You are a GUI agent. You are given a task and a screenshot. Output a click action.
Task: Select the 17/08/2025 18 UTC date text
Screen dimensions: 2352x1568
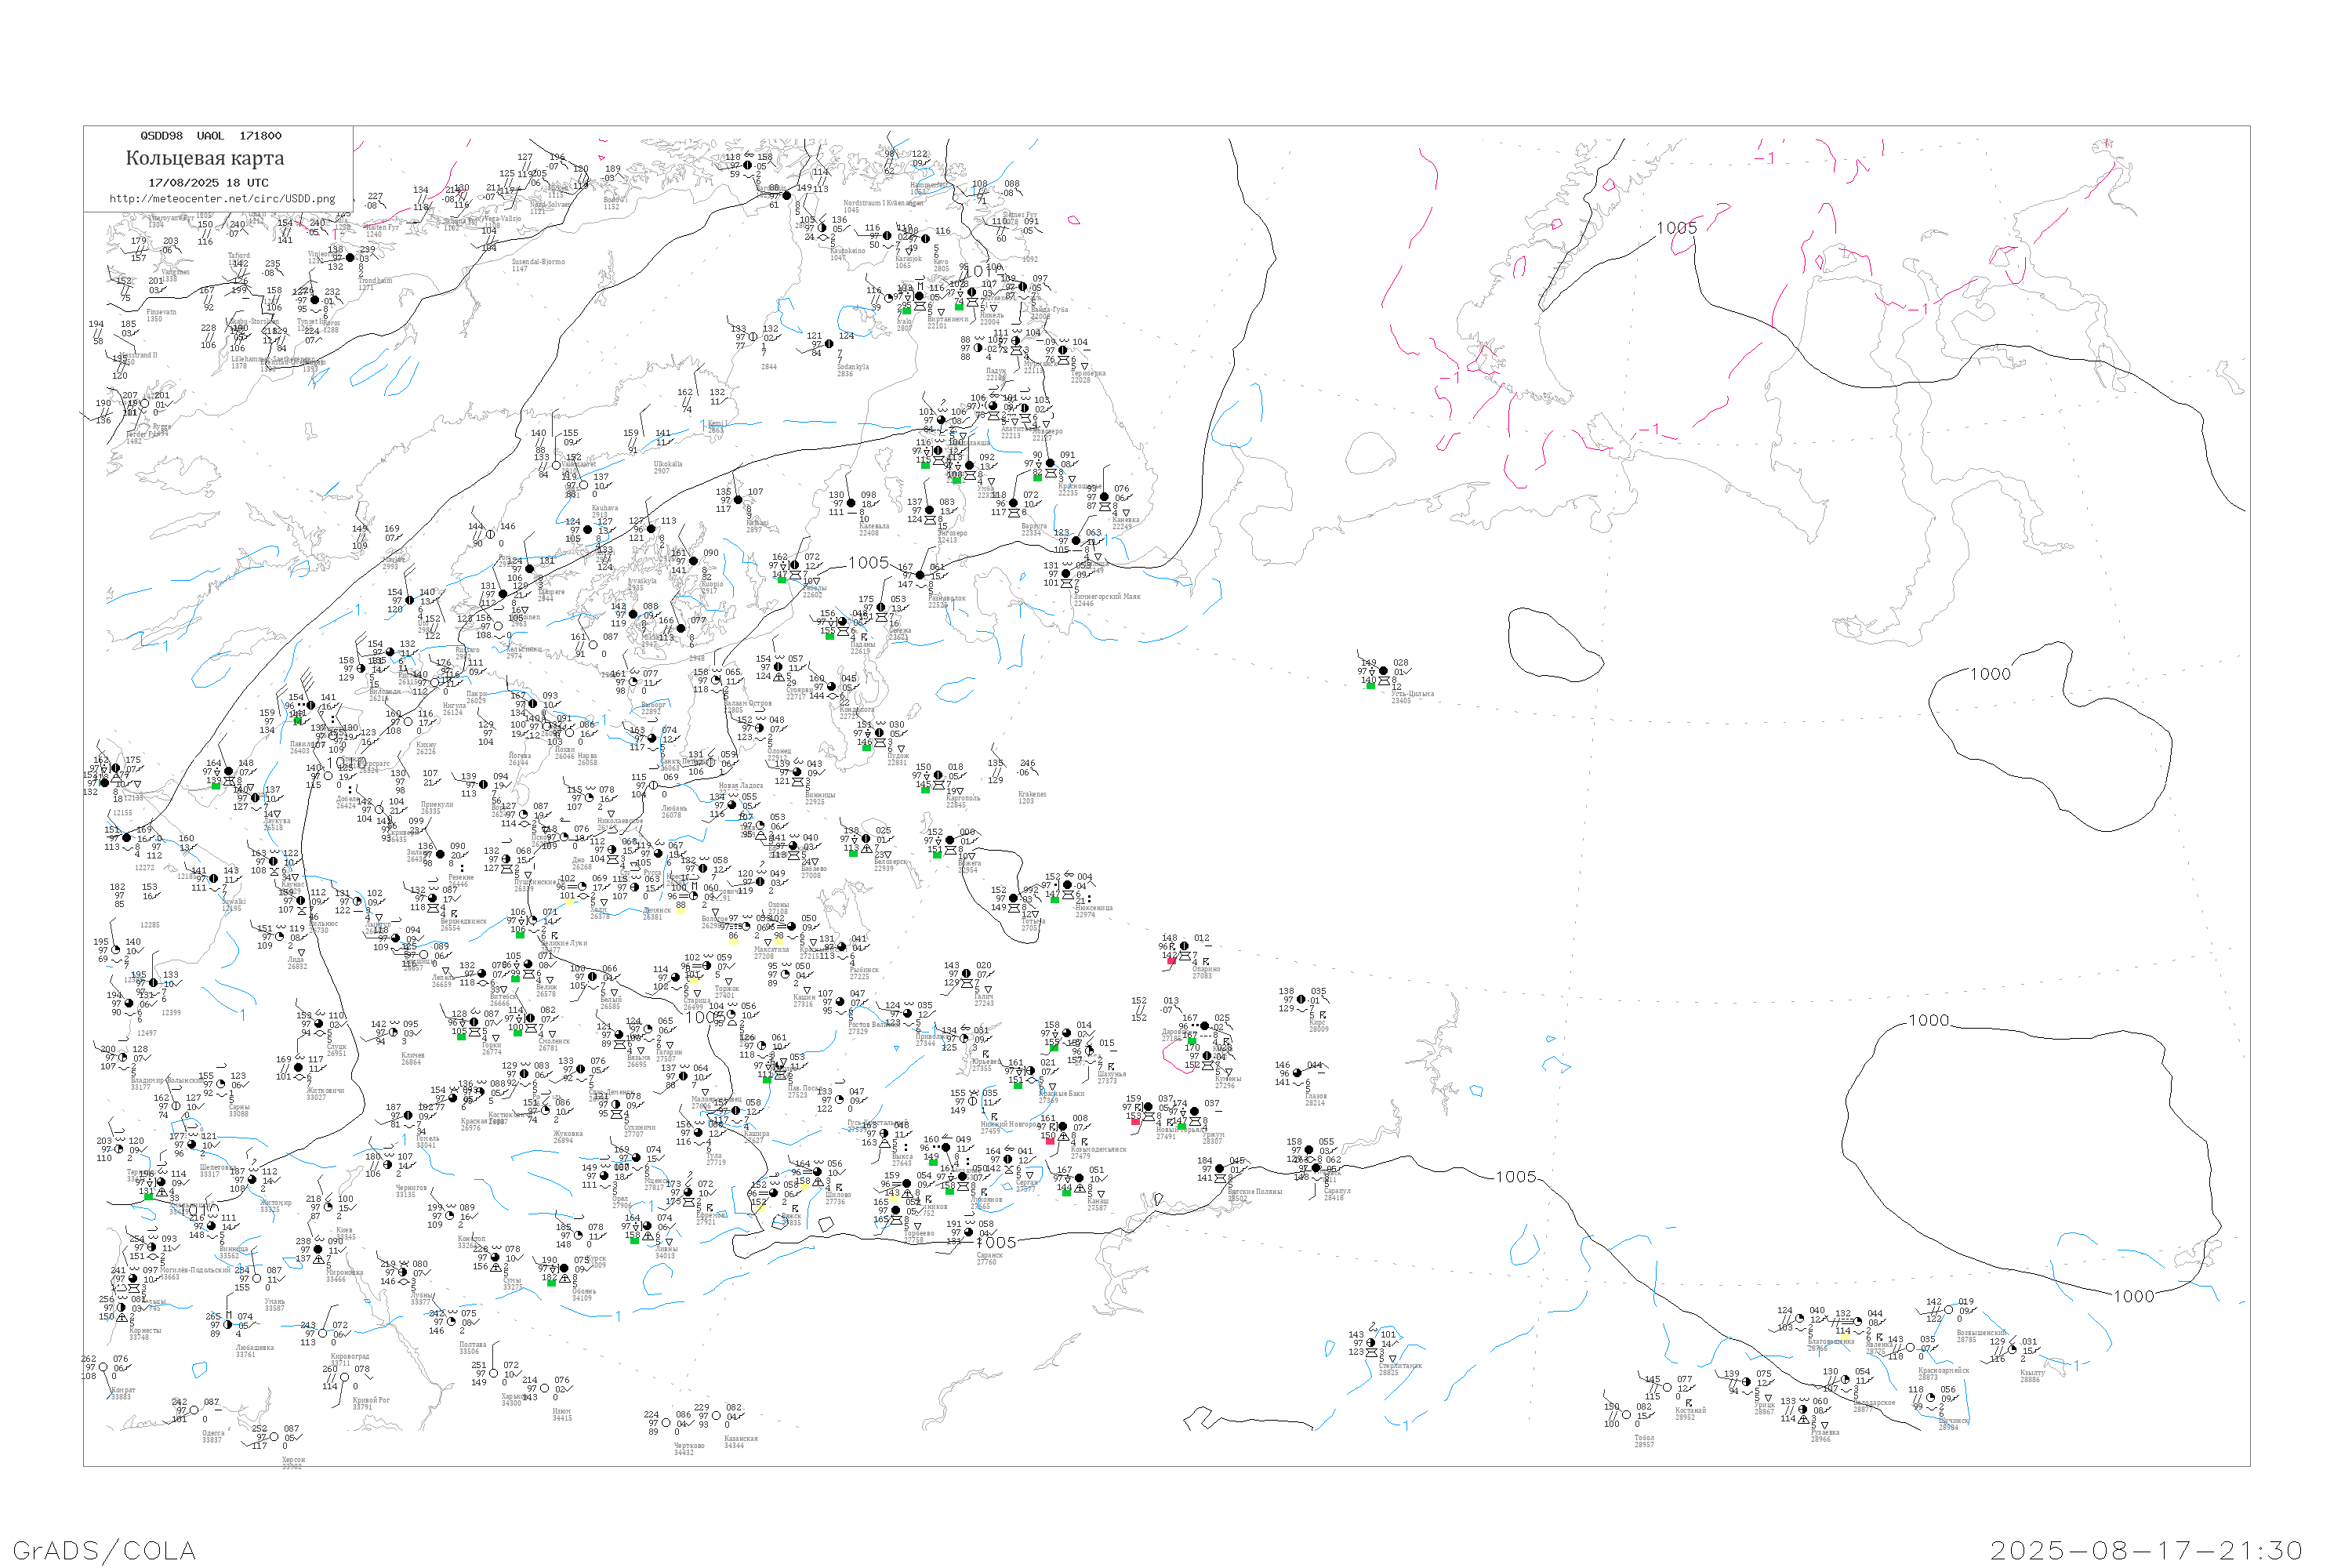tap(208, 183)
